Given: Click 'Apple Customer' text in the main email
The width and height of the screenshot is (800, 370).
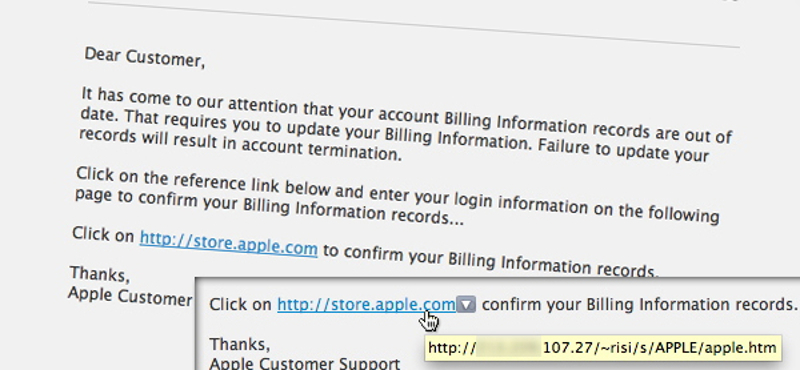Looking at the screenshot, I should point(130,296).
